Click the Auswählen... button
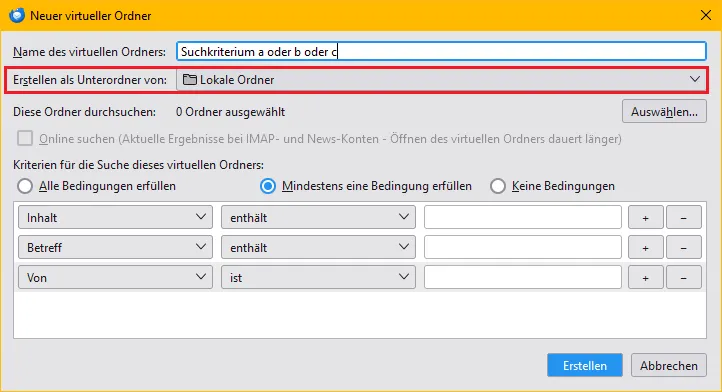This screenshot has width=722, height=392. [x=664, y=111]
